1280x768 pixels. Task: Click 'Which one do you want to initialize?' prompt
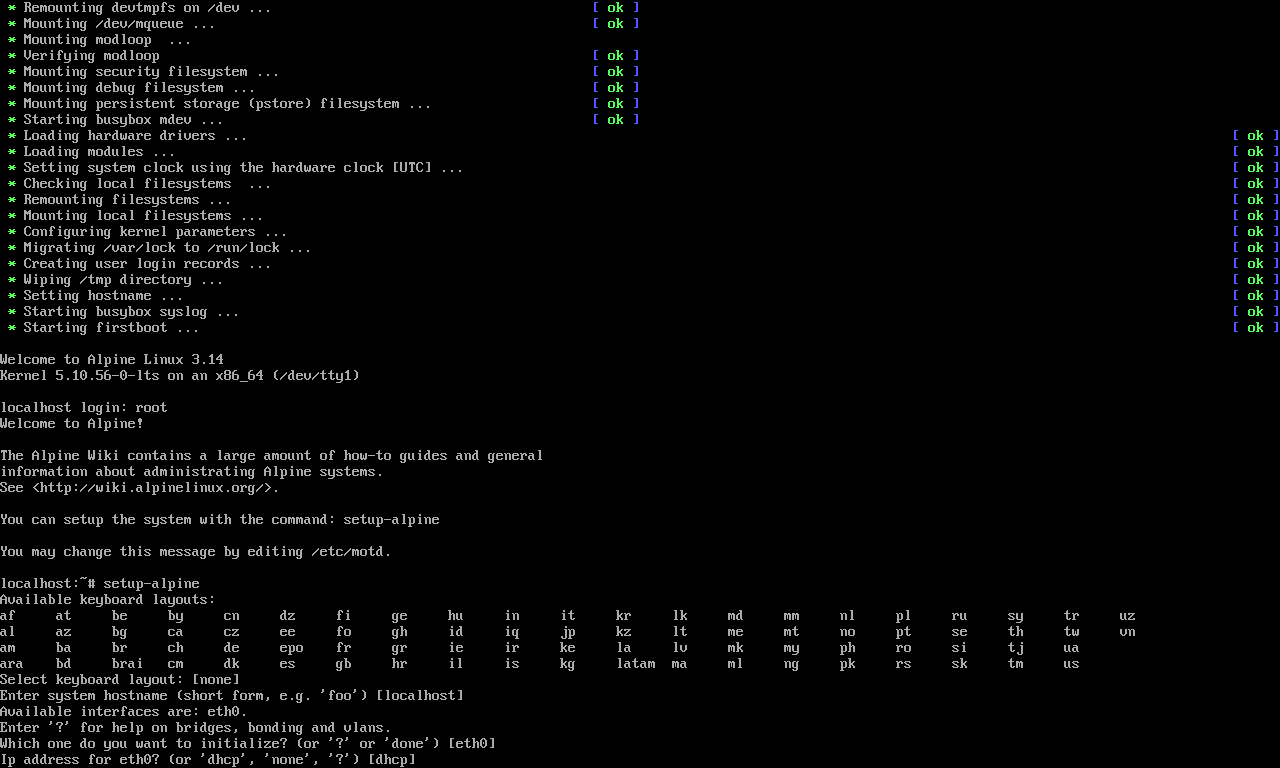(x=248, y=743)
